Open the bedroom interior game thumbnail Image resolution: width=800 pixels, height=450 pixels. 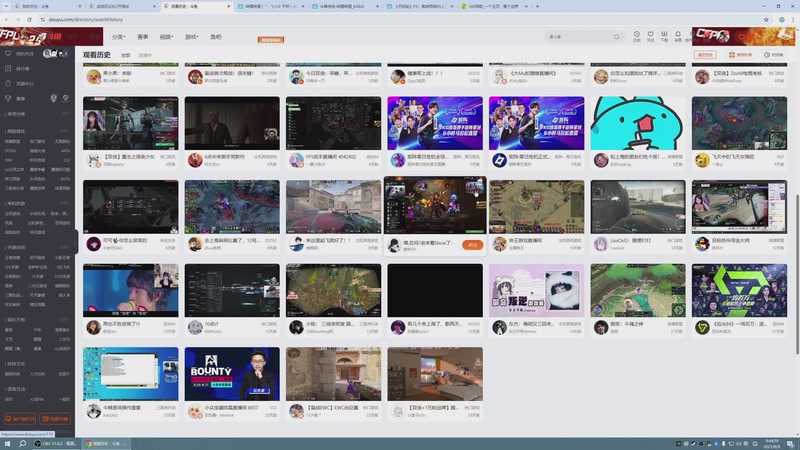click(x=435, y=374)
